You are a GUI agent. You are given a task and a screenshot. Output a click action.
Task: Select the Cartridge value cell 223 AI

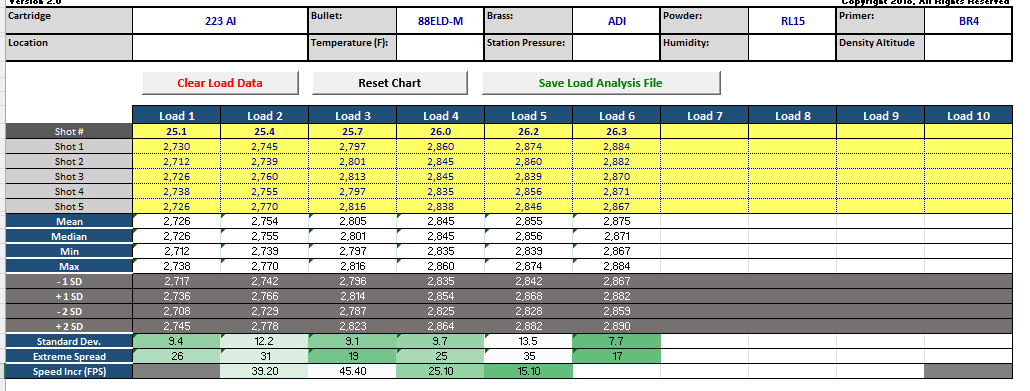click(220, 21)
